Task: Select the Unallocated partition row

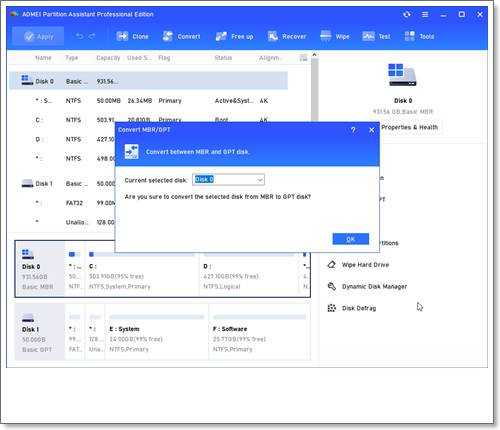Action: 62,222
